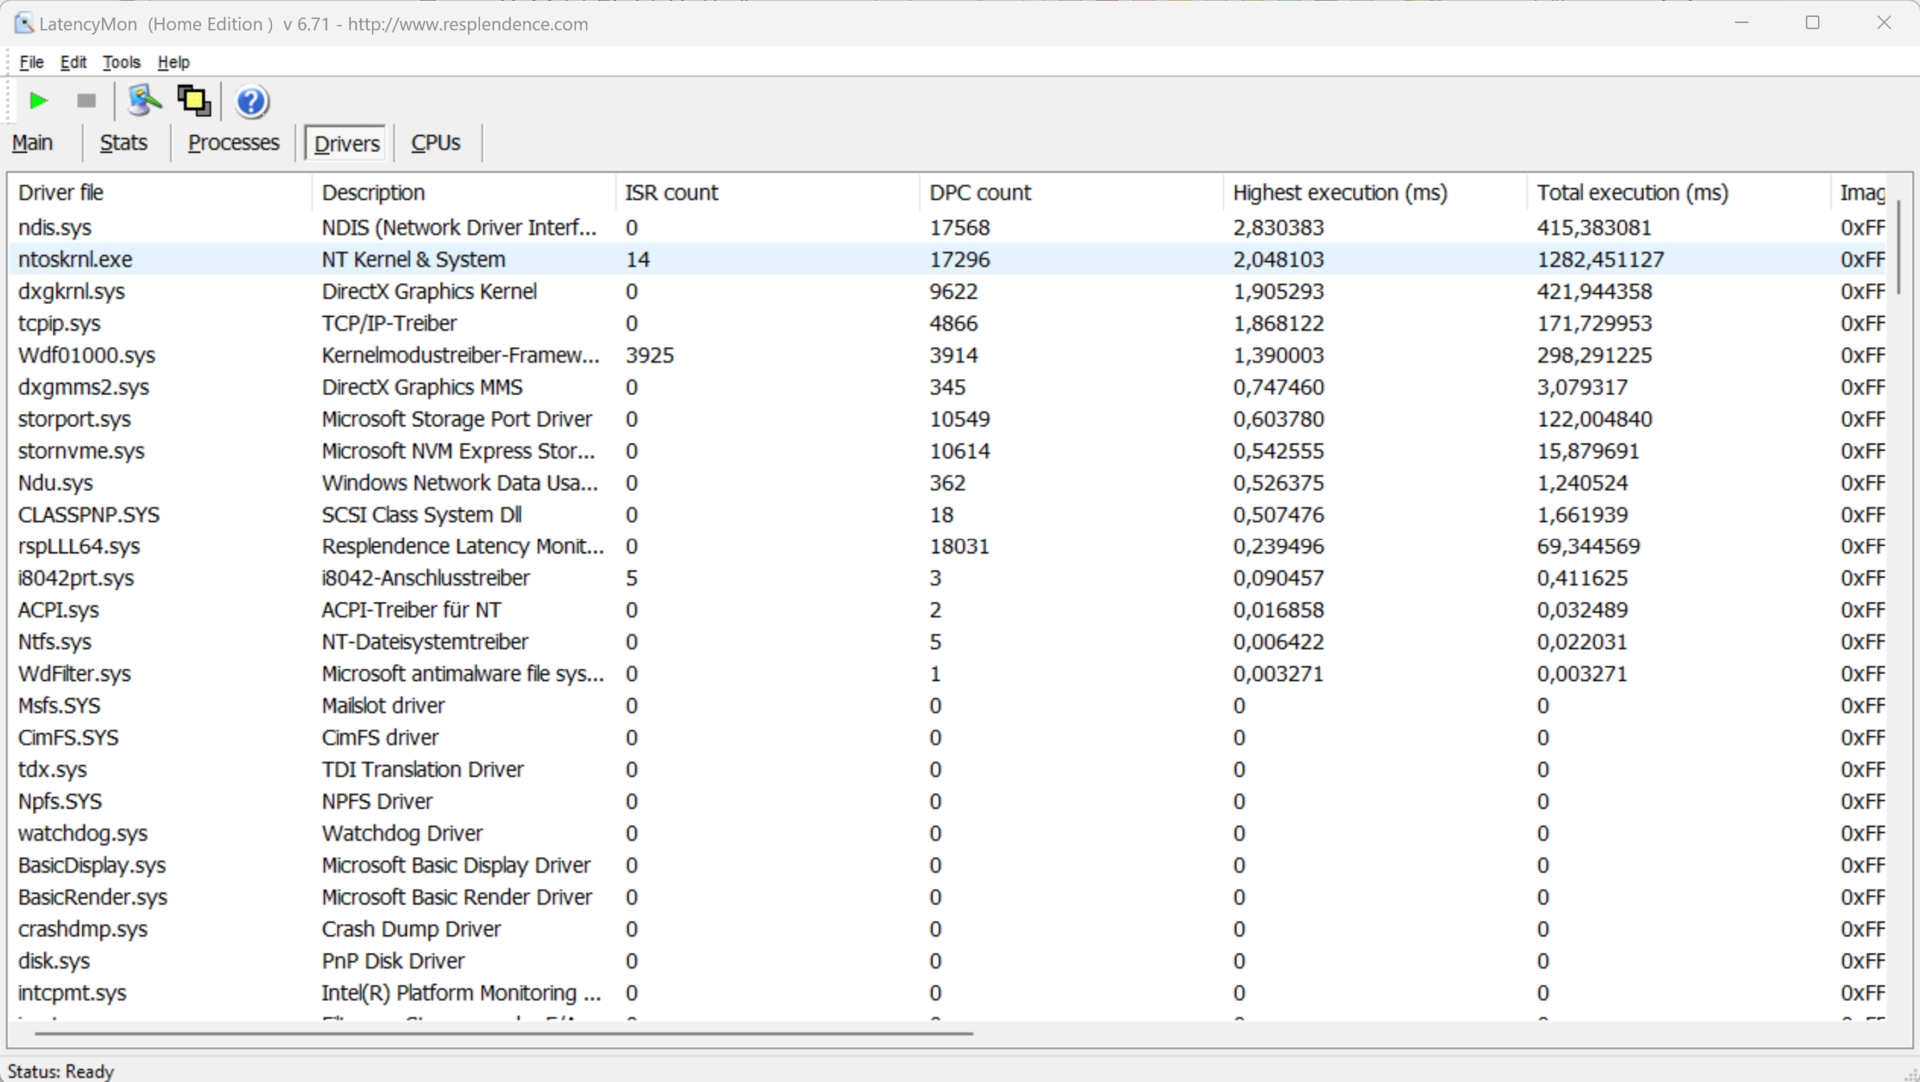Click the gray stop monitoring icon

[x=87, y=101]
